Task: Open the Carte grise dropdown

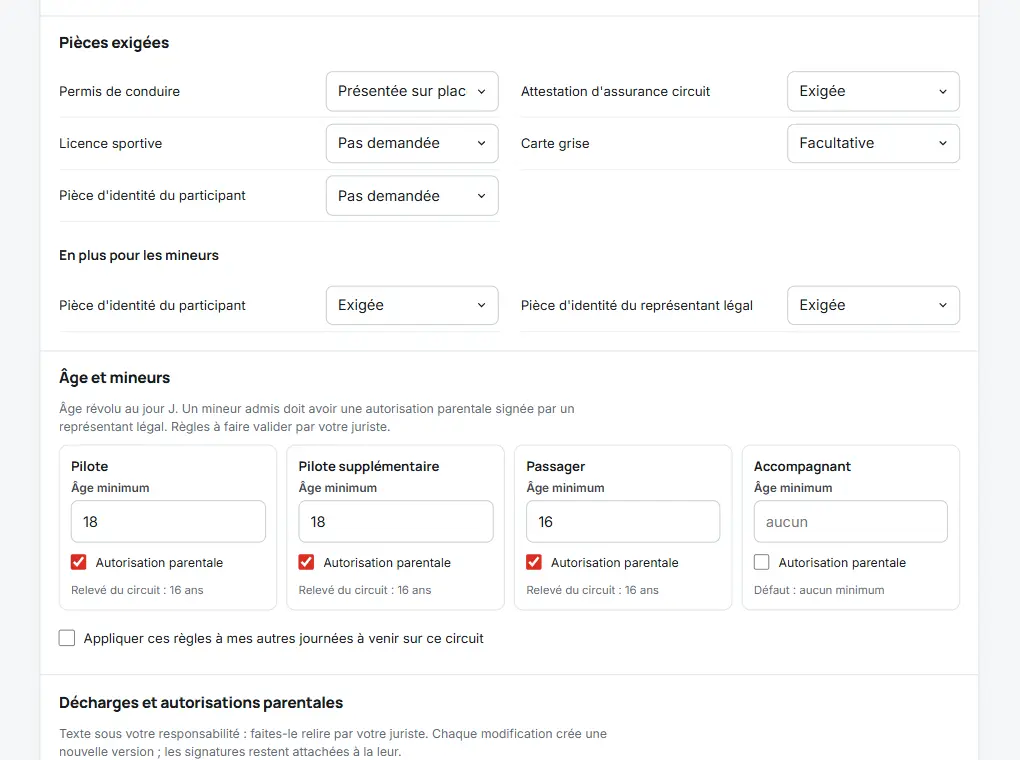Action: point(873,143)
